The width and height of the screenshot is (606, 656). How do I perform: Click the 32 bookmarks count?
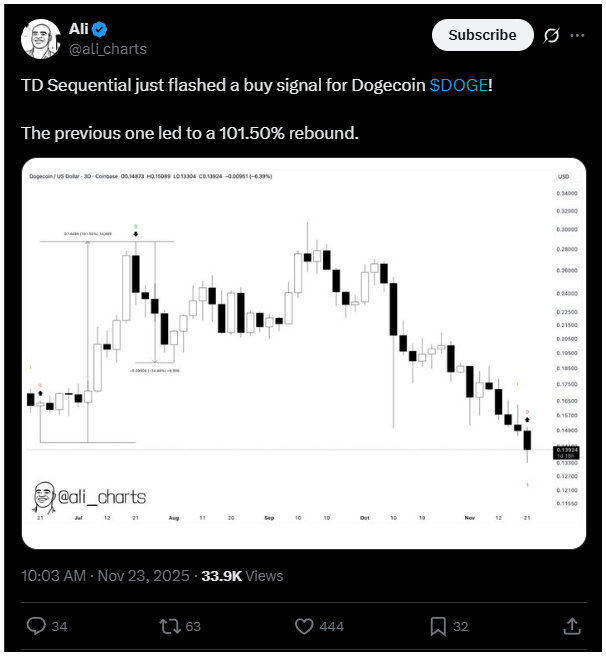(x=461, y=626)
